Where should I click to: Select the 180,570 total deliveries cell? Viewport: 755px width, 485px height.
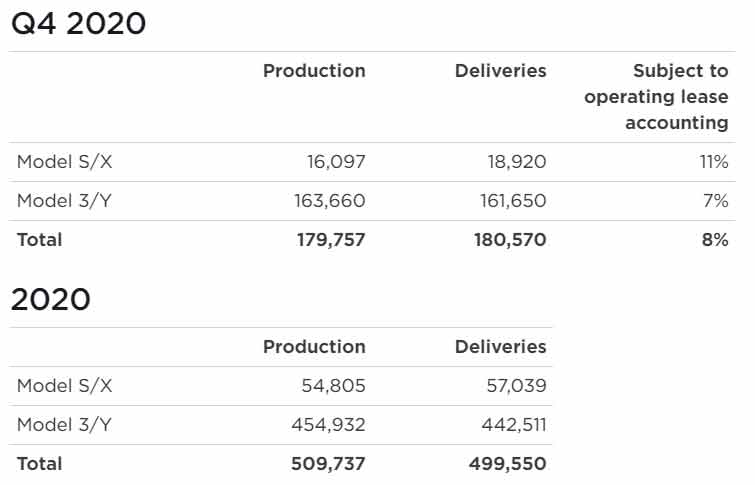point(510,240)
